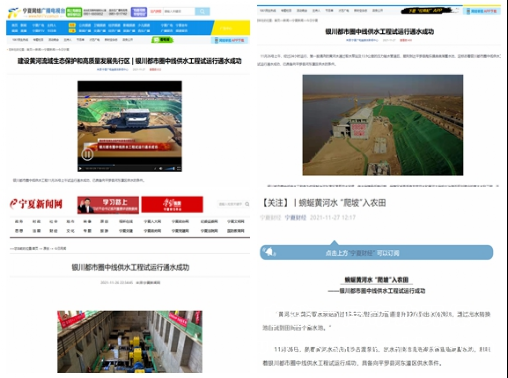
Task: Mute the video using speaker icon
Action: (x=161, y=169)
